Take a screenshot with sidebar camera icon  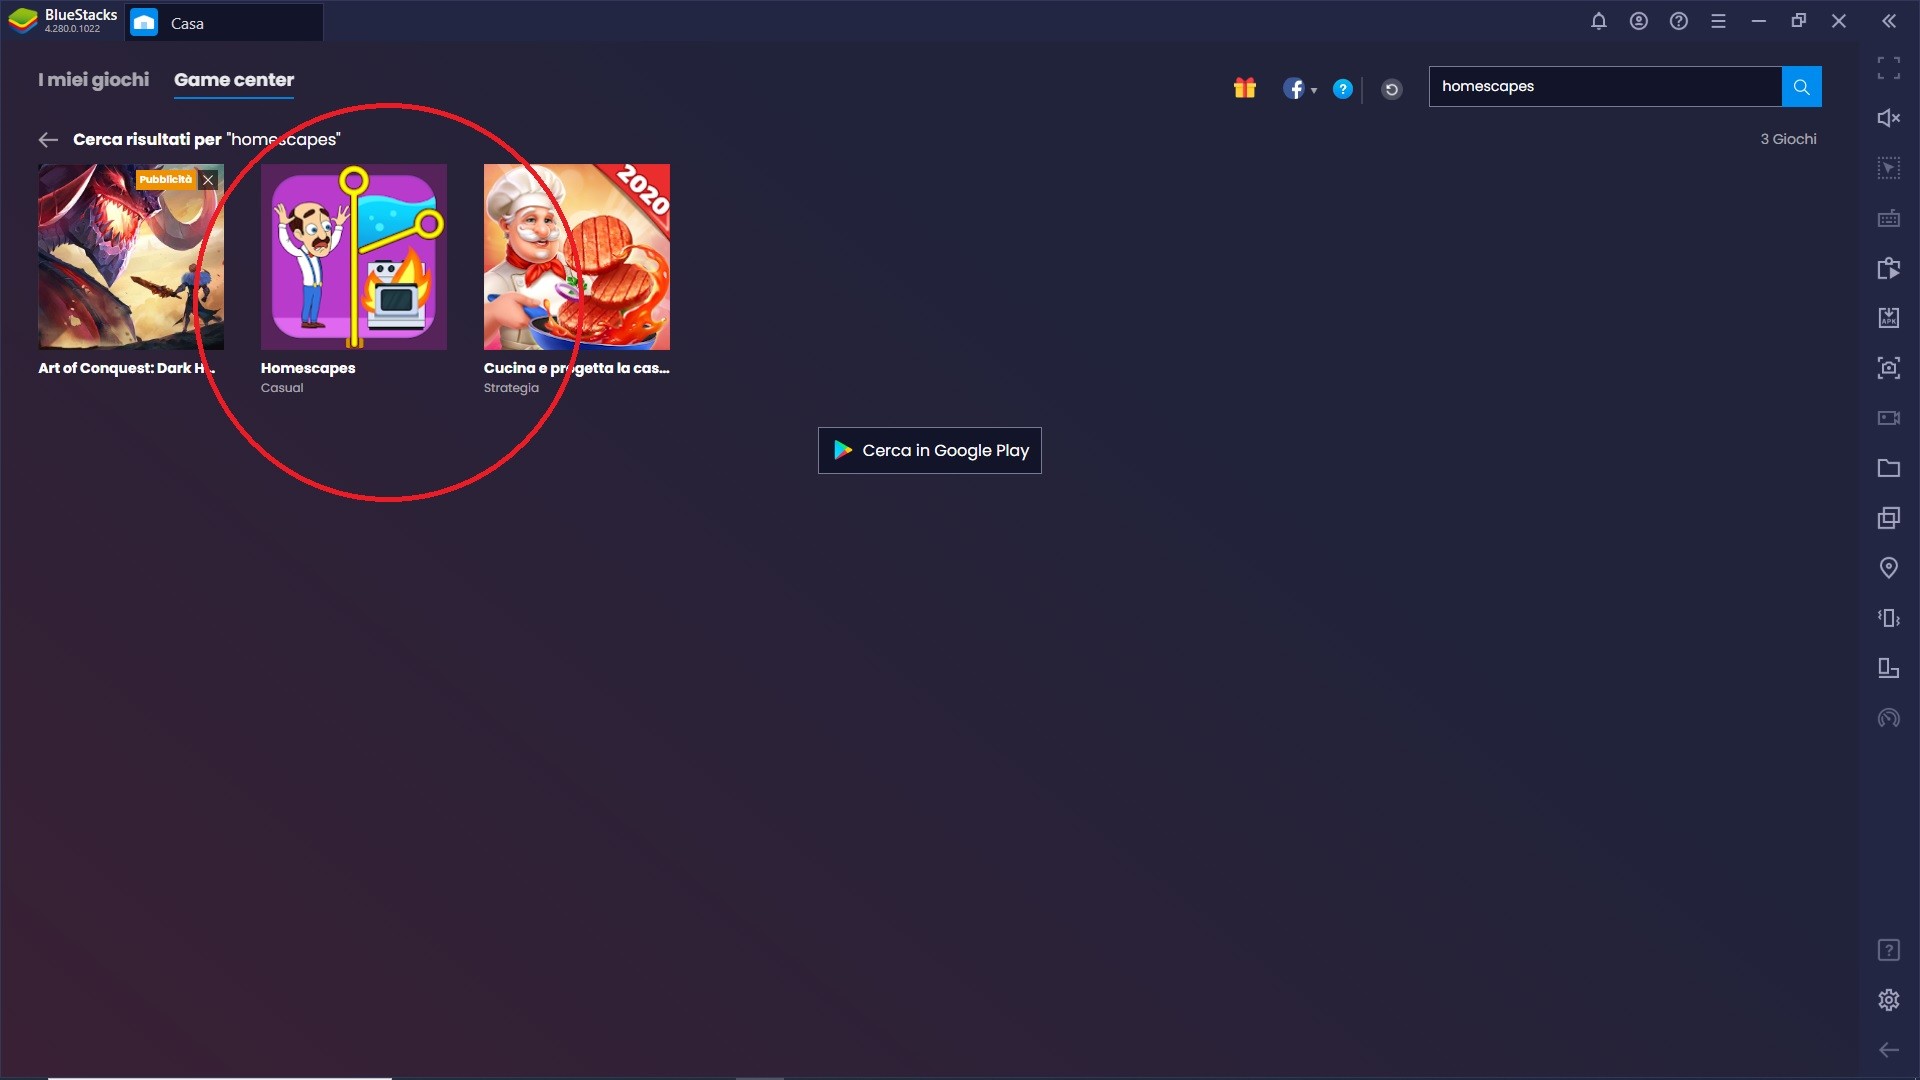(1888, 368)
